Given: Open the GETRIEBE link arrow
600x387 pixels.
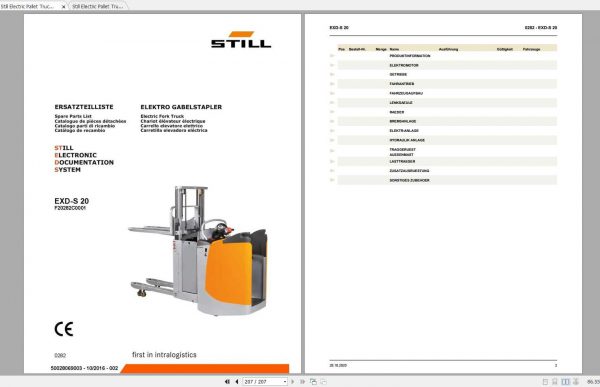Looking at the screenshot, I should pyautogui.click(x=332, y=75).
